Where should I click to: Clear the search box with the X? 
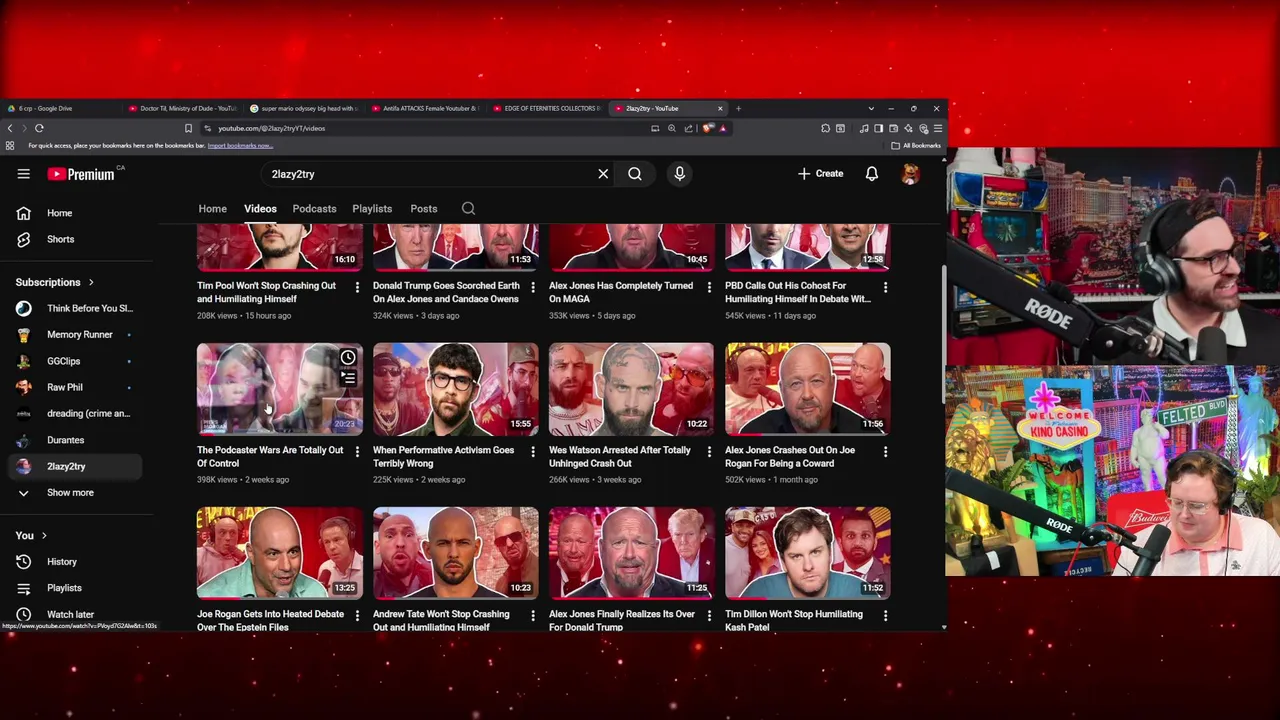pos(603,174)
